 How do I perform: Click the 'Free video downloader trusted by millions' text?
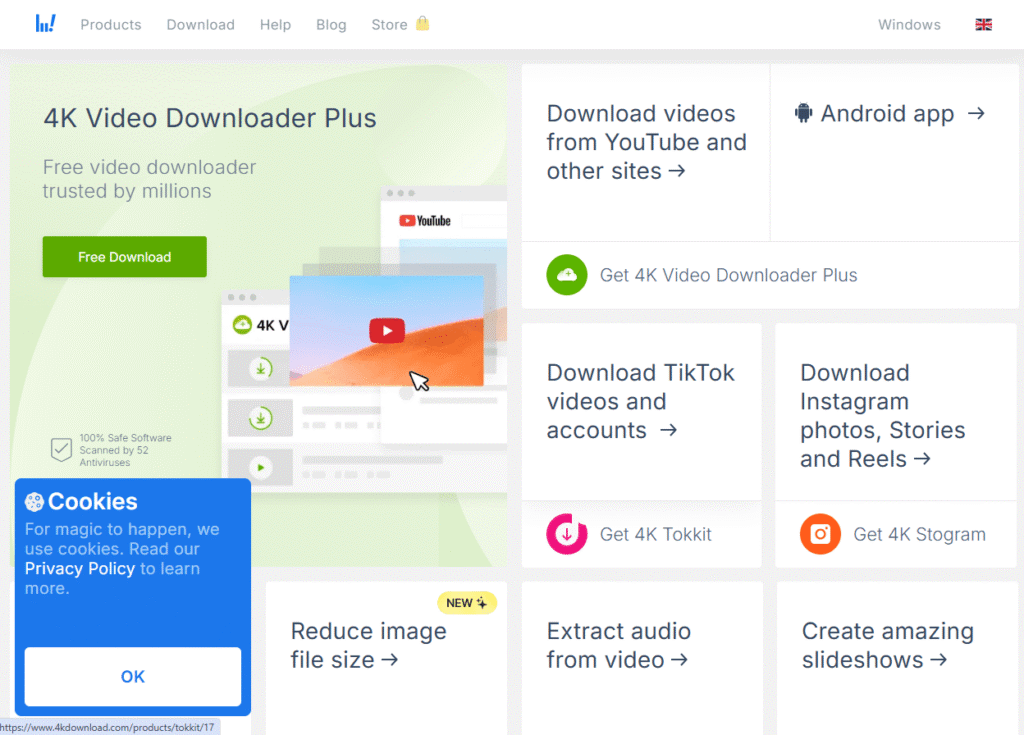(149, 179)
